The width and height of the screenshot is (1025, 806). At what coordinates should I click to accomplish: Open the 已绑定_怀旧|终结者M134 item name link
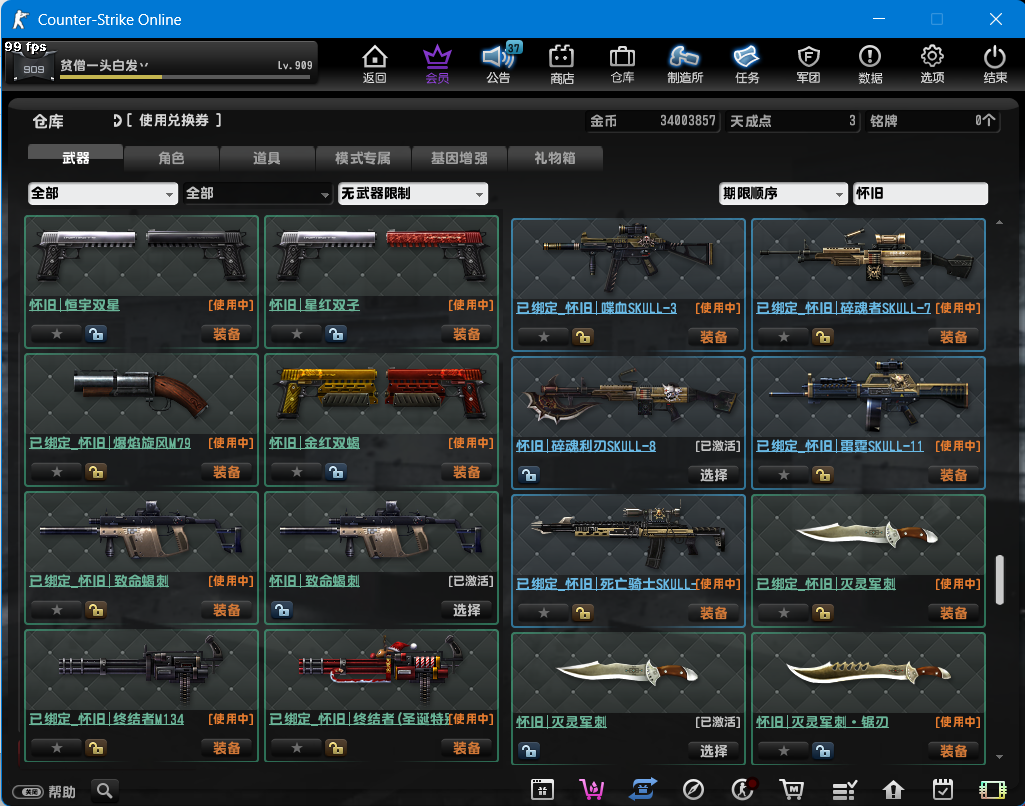click(x=107, y=719)
